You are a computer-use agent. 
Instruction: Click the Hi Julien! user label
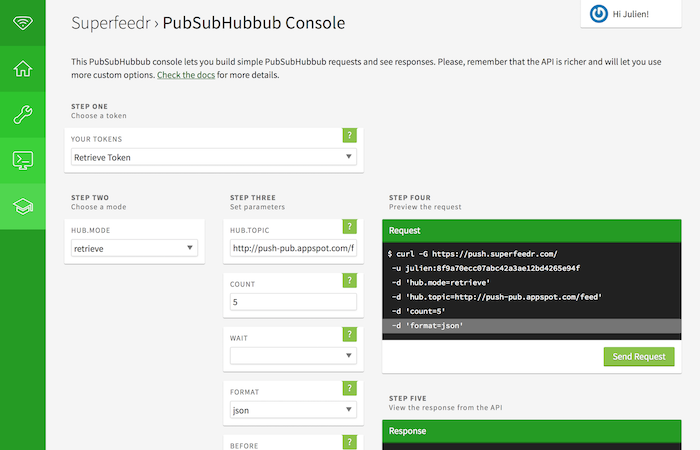(x=630, y=14)
